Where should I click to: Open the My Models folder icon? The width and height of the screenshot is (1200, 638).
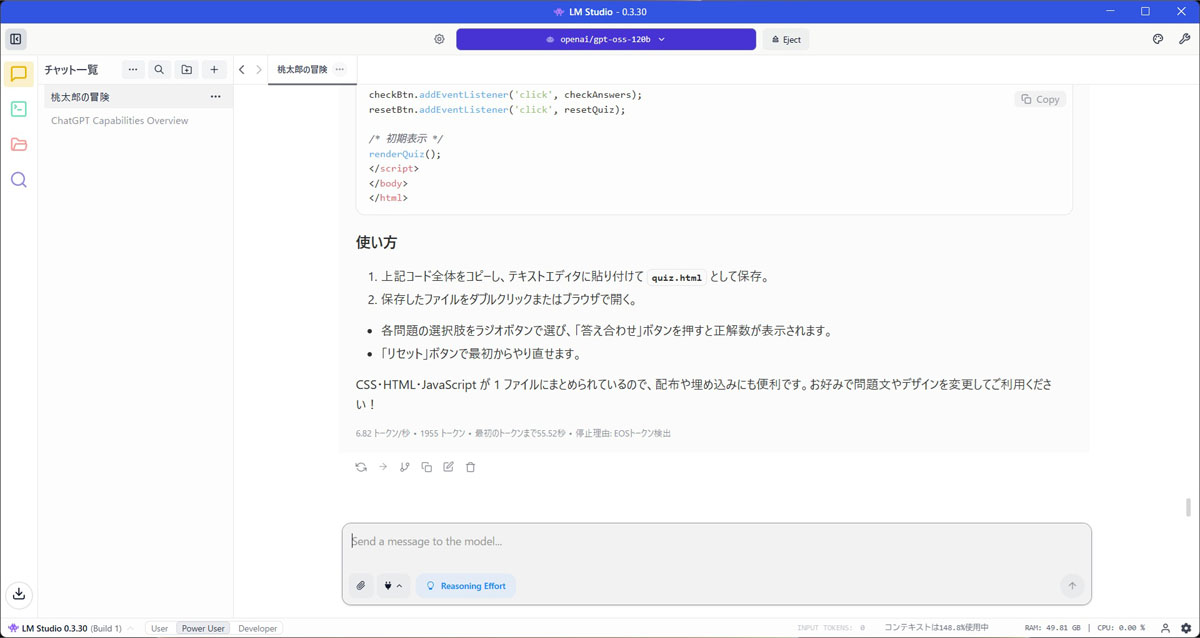coord(18,145)
